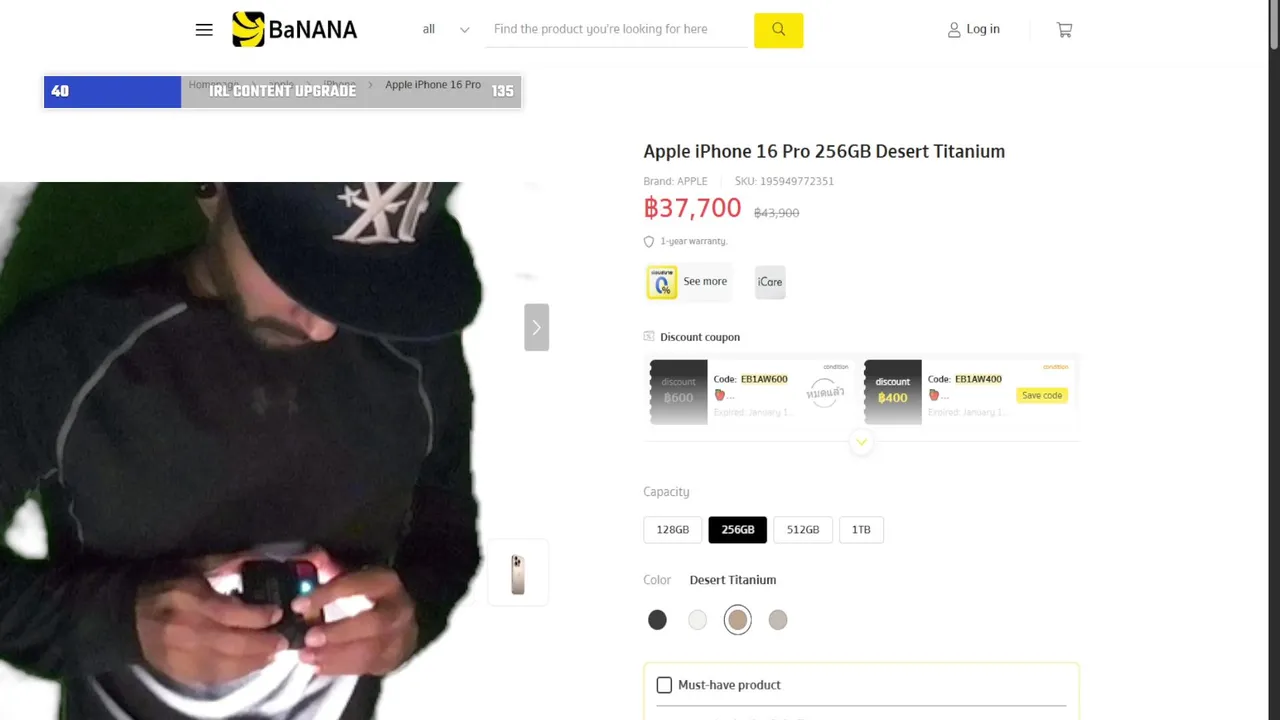Open the 'all' category dropdown

tap(445, 30)
